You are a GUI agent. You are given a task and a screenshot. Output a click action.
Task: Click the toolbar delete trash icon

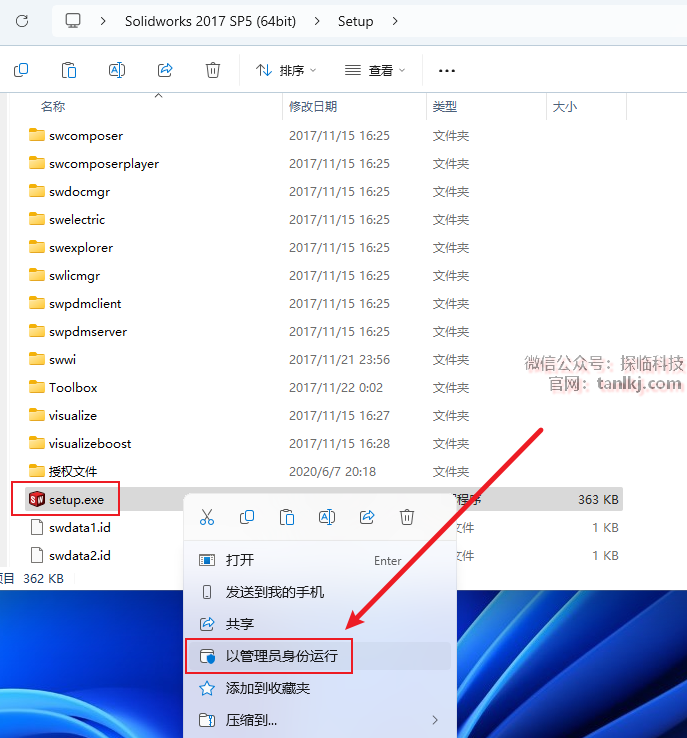pos(213,70)
